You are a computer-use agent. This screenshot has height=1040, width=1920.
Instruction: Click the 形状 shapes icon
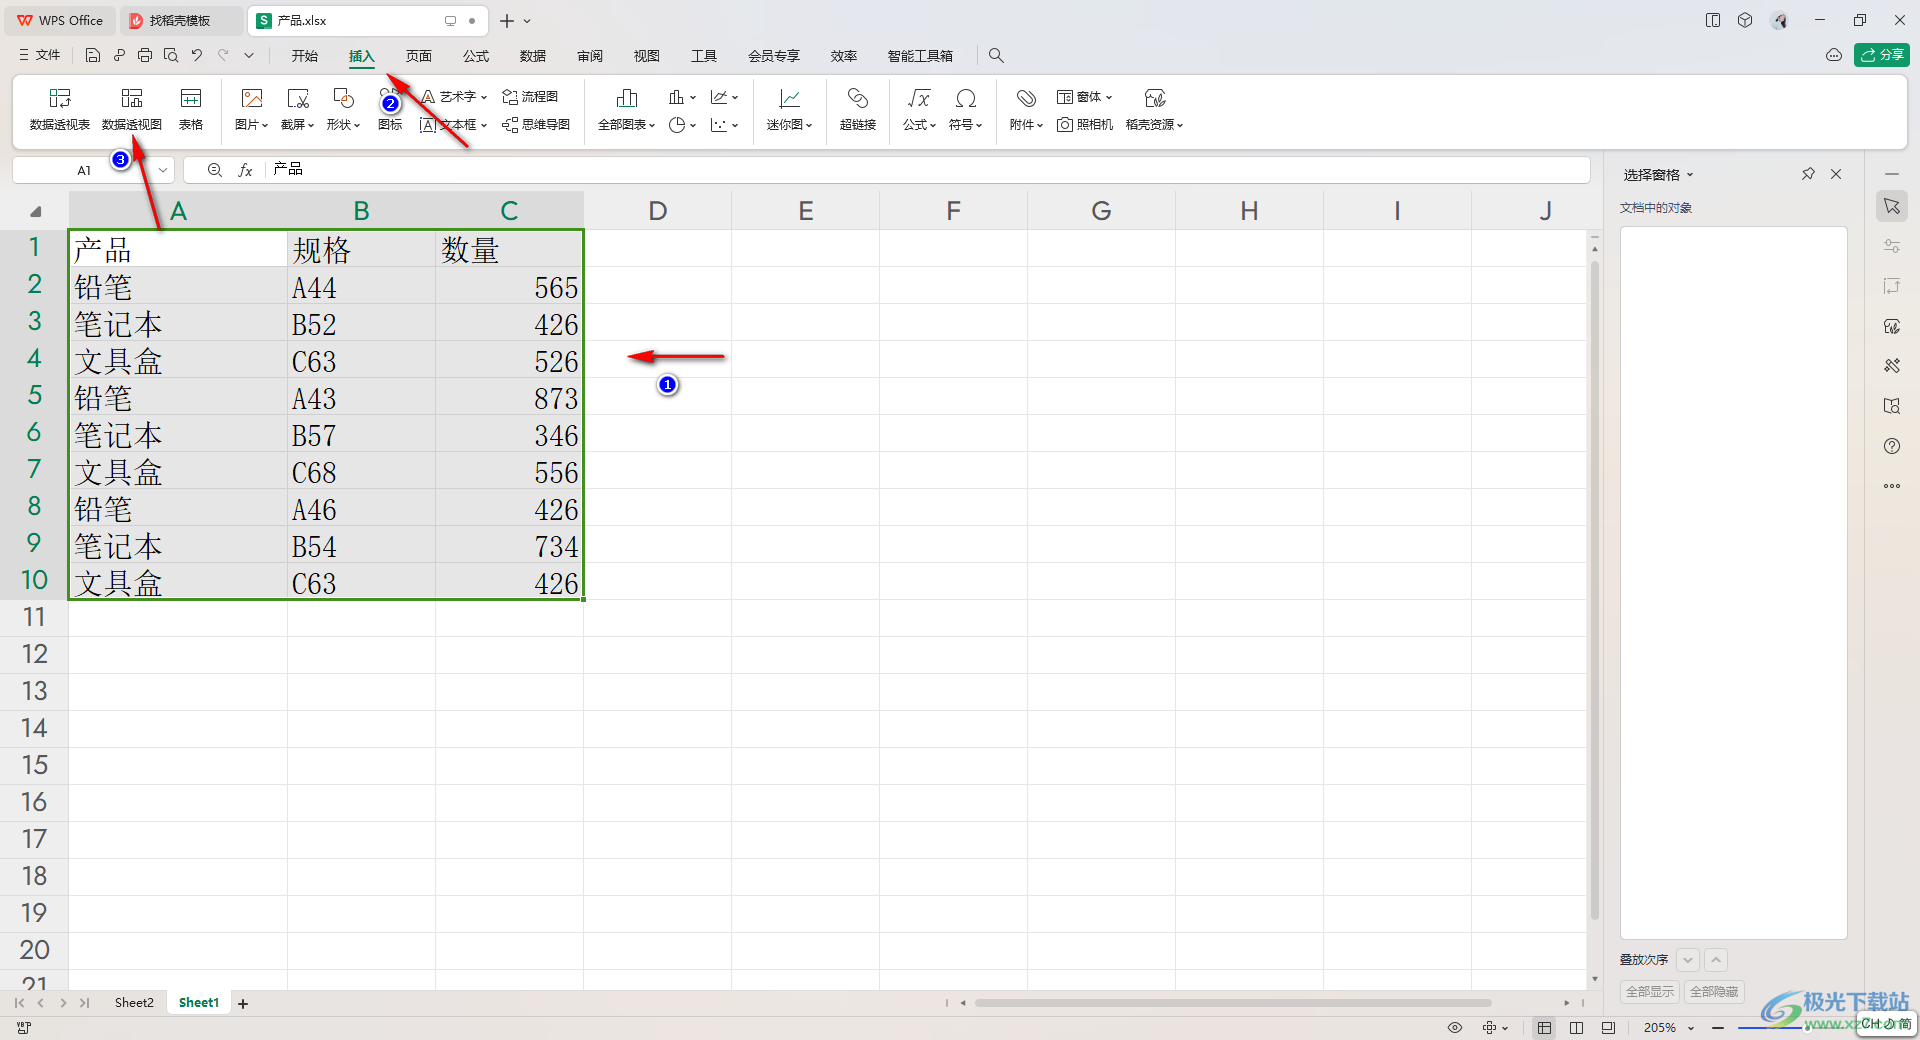click(343, 98)
